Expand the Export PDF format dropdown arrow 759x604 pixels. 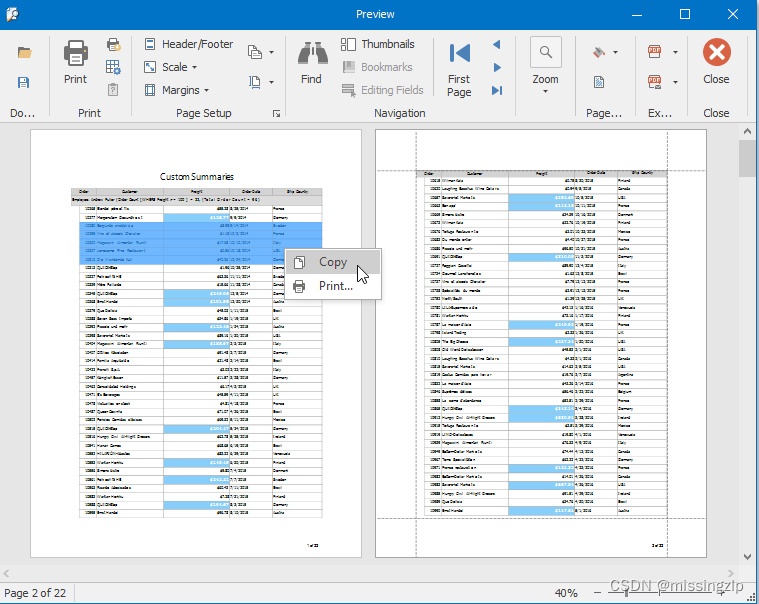click(675, 52)
